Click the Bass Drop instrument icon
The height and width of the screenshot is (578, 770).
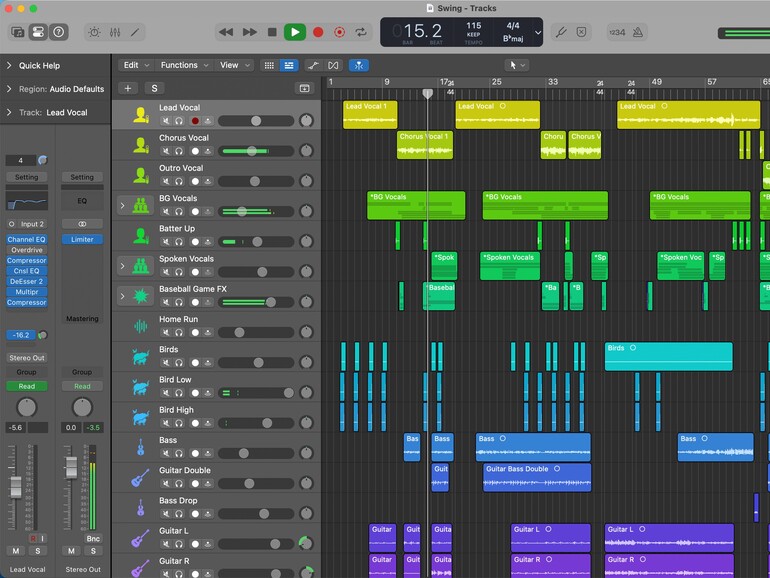(x=141, y=508)
